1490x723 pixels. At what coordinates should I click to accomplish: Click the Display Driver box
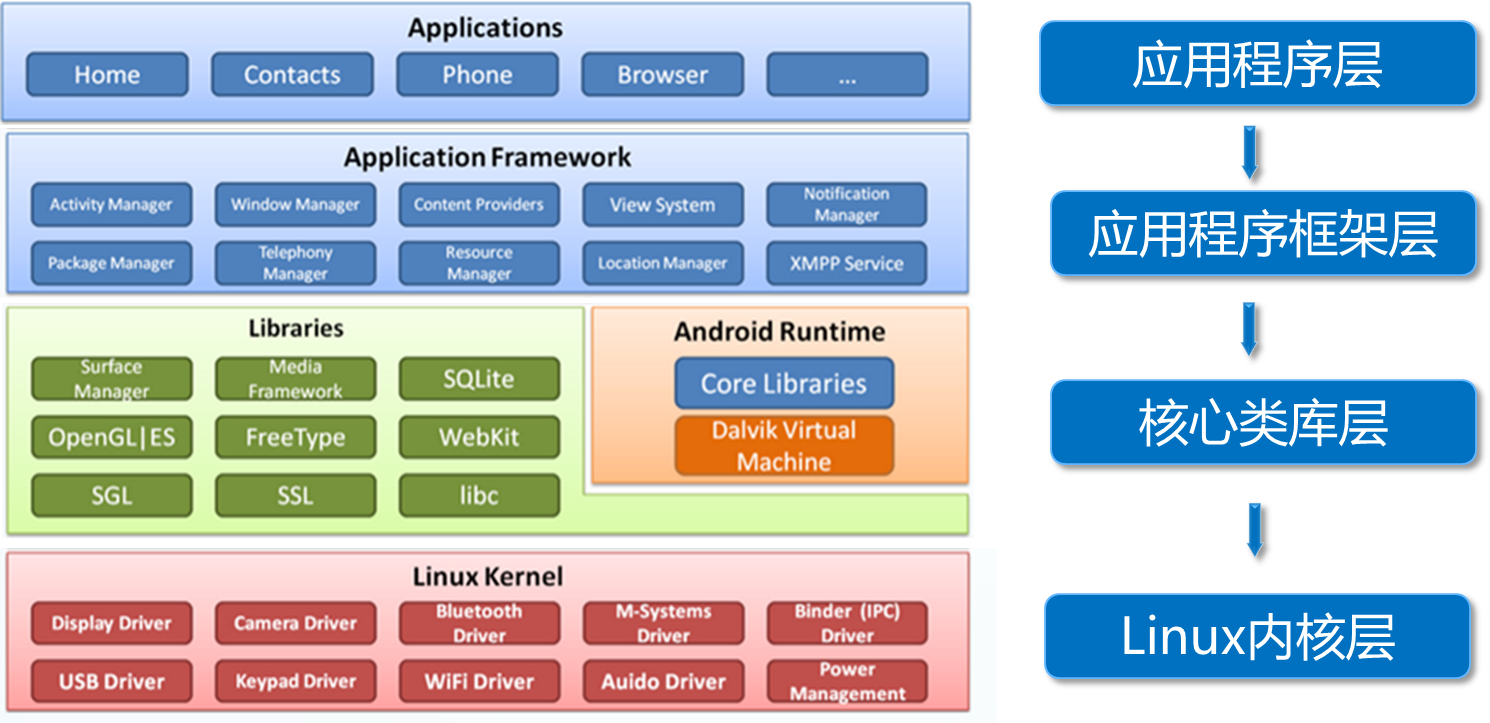pyautogui.click(x=111, y=623)
